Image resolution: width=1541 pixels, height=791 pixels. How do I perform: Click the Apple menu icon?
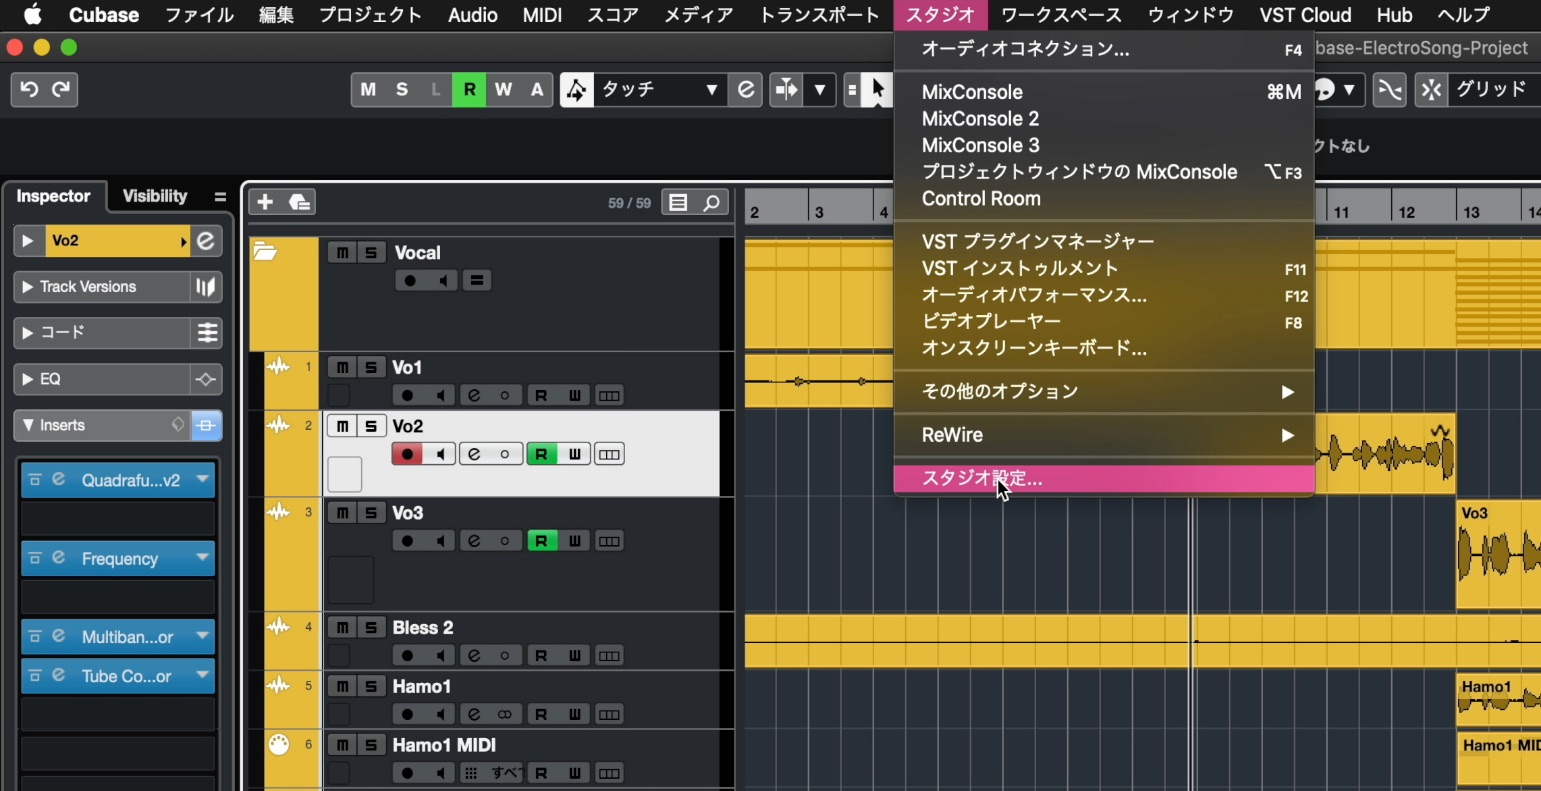[x=33, y=15]
